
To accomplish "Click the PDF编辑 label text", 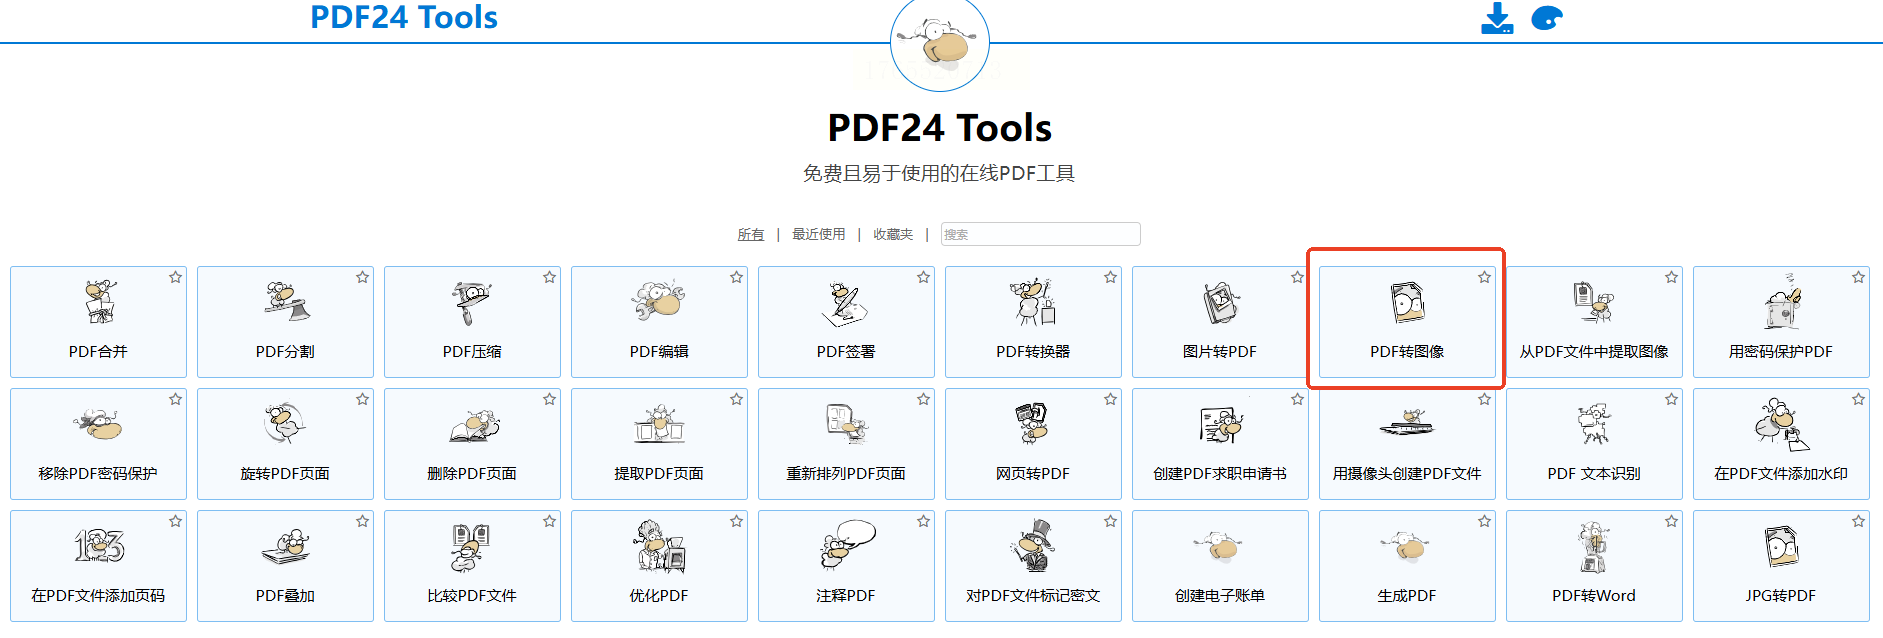I will (x=659, y=352).
